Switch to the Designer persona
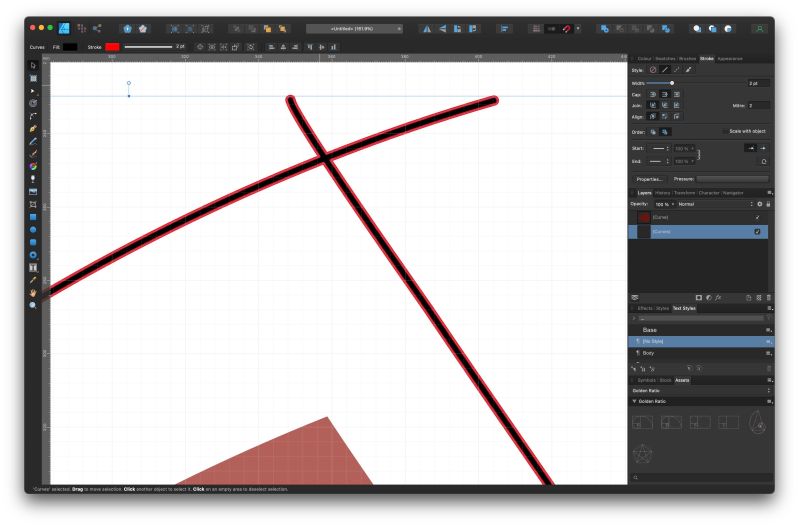 (x=64, y=29)
